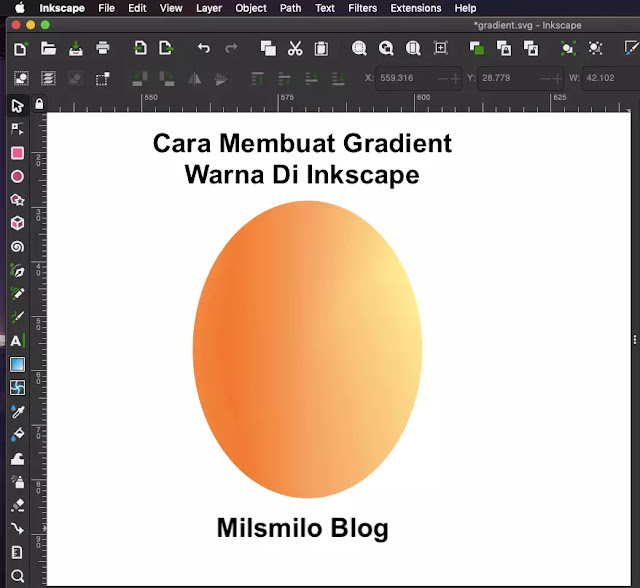Create a clone of selection
This screenshot has height=588, width=640.
tap(504, 49)
